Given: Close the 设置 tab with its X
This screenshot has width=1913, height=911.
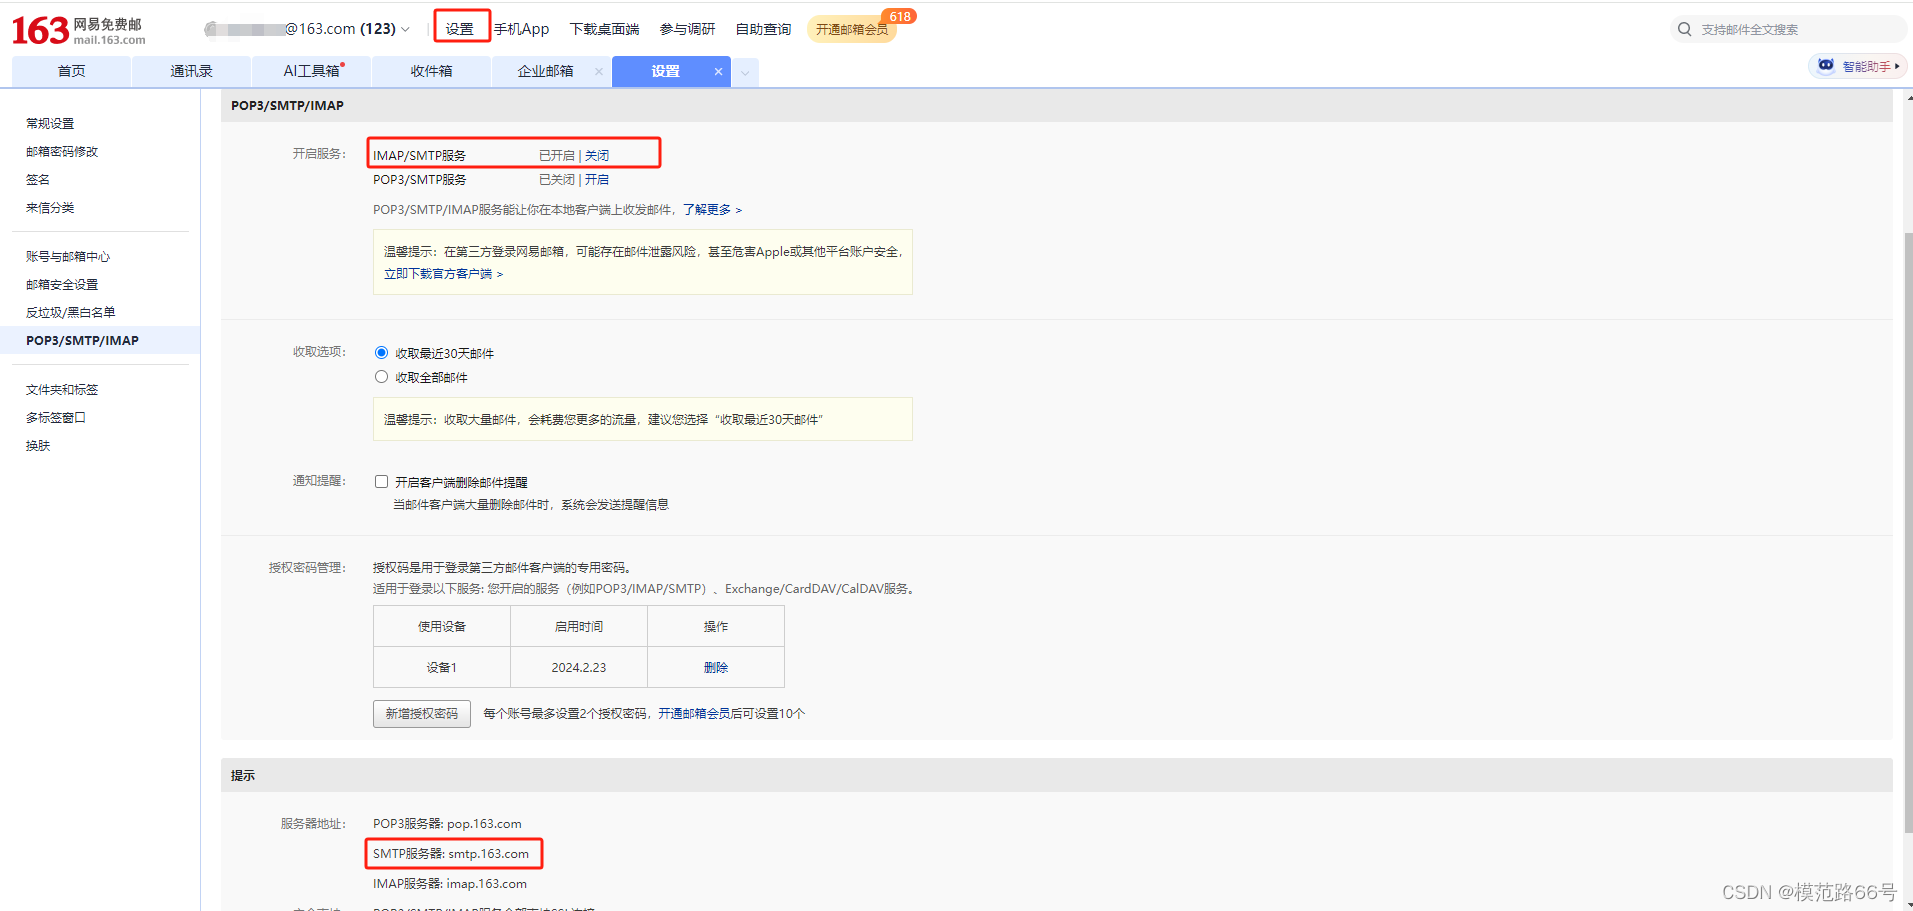Looking at the screenshot, I should (718, 71).
